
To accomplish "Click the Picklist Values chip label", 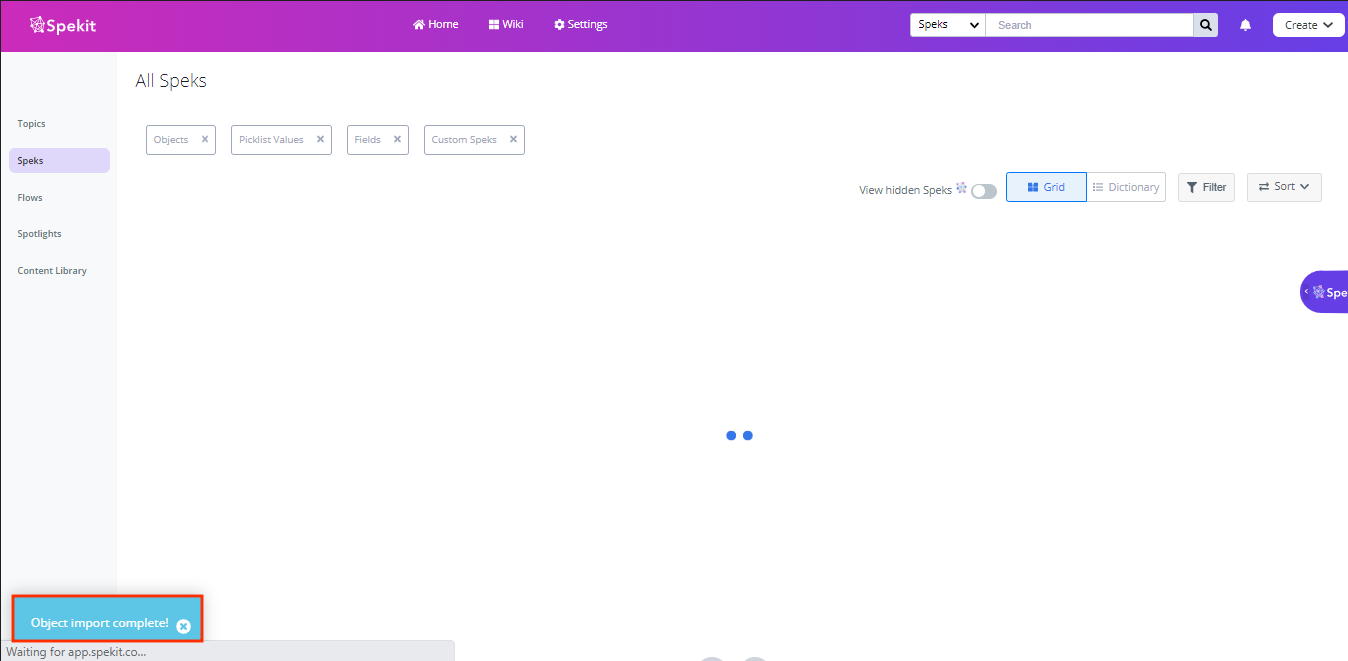I will pyautogui.click(x=271, y=140).
